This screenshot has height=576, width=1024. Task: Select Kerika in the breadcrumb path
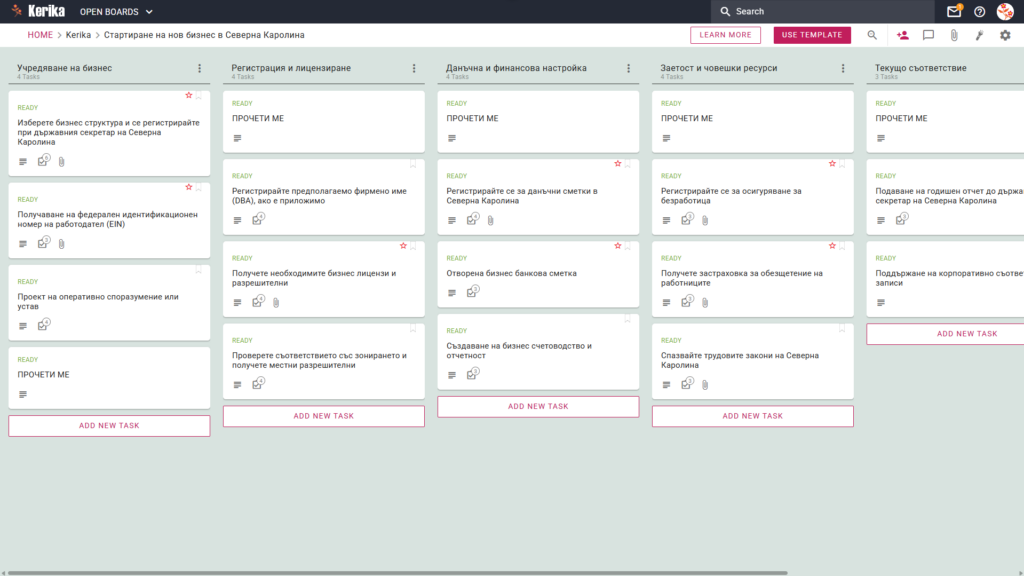78,35
